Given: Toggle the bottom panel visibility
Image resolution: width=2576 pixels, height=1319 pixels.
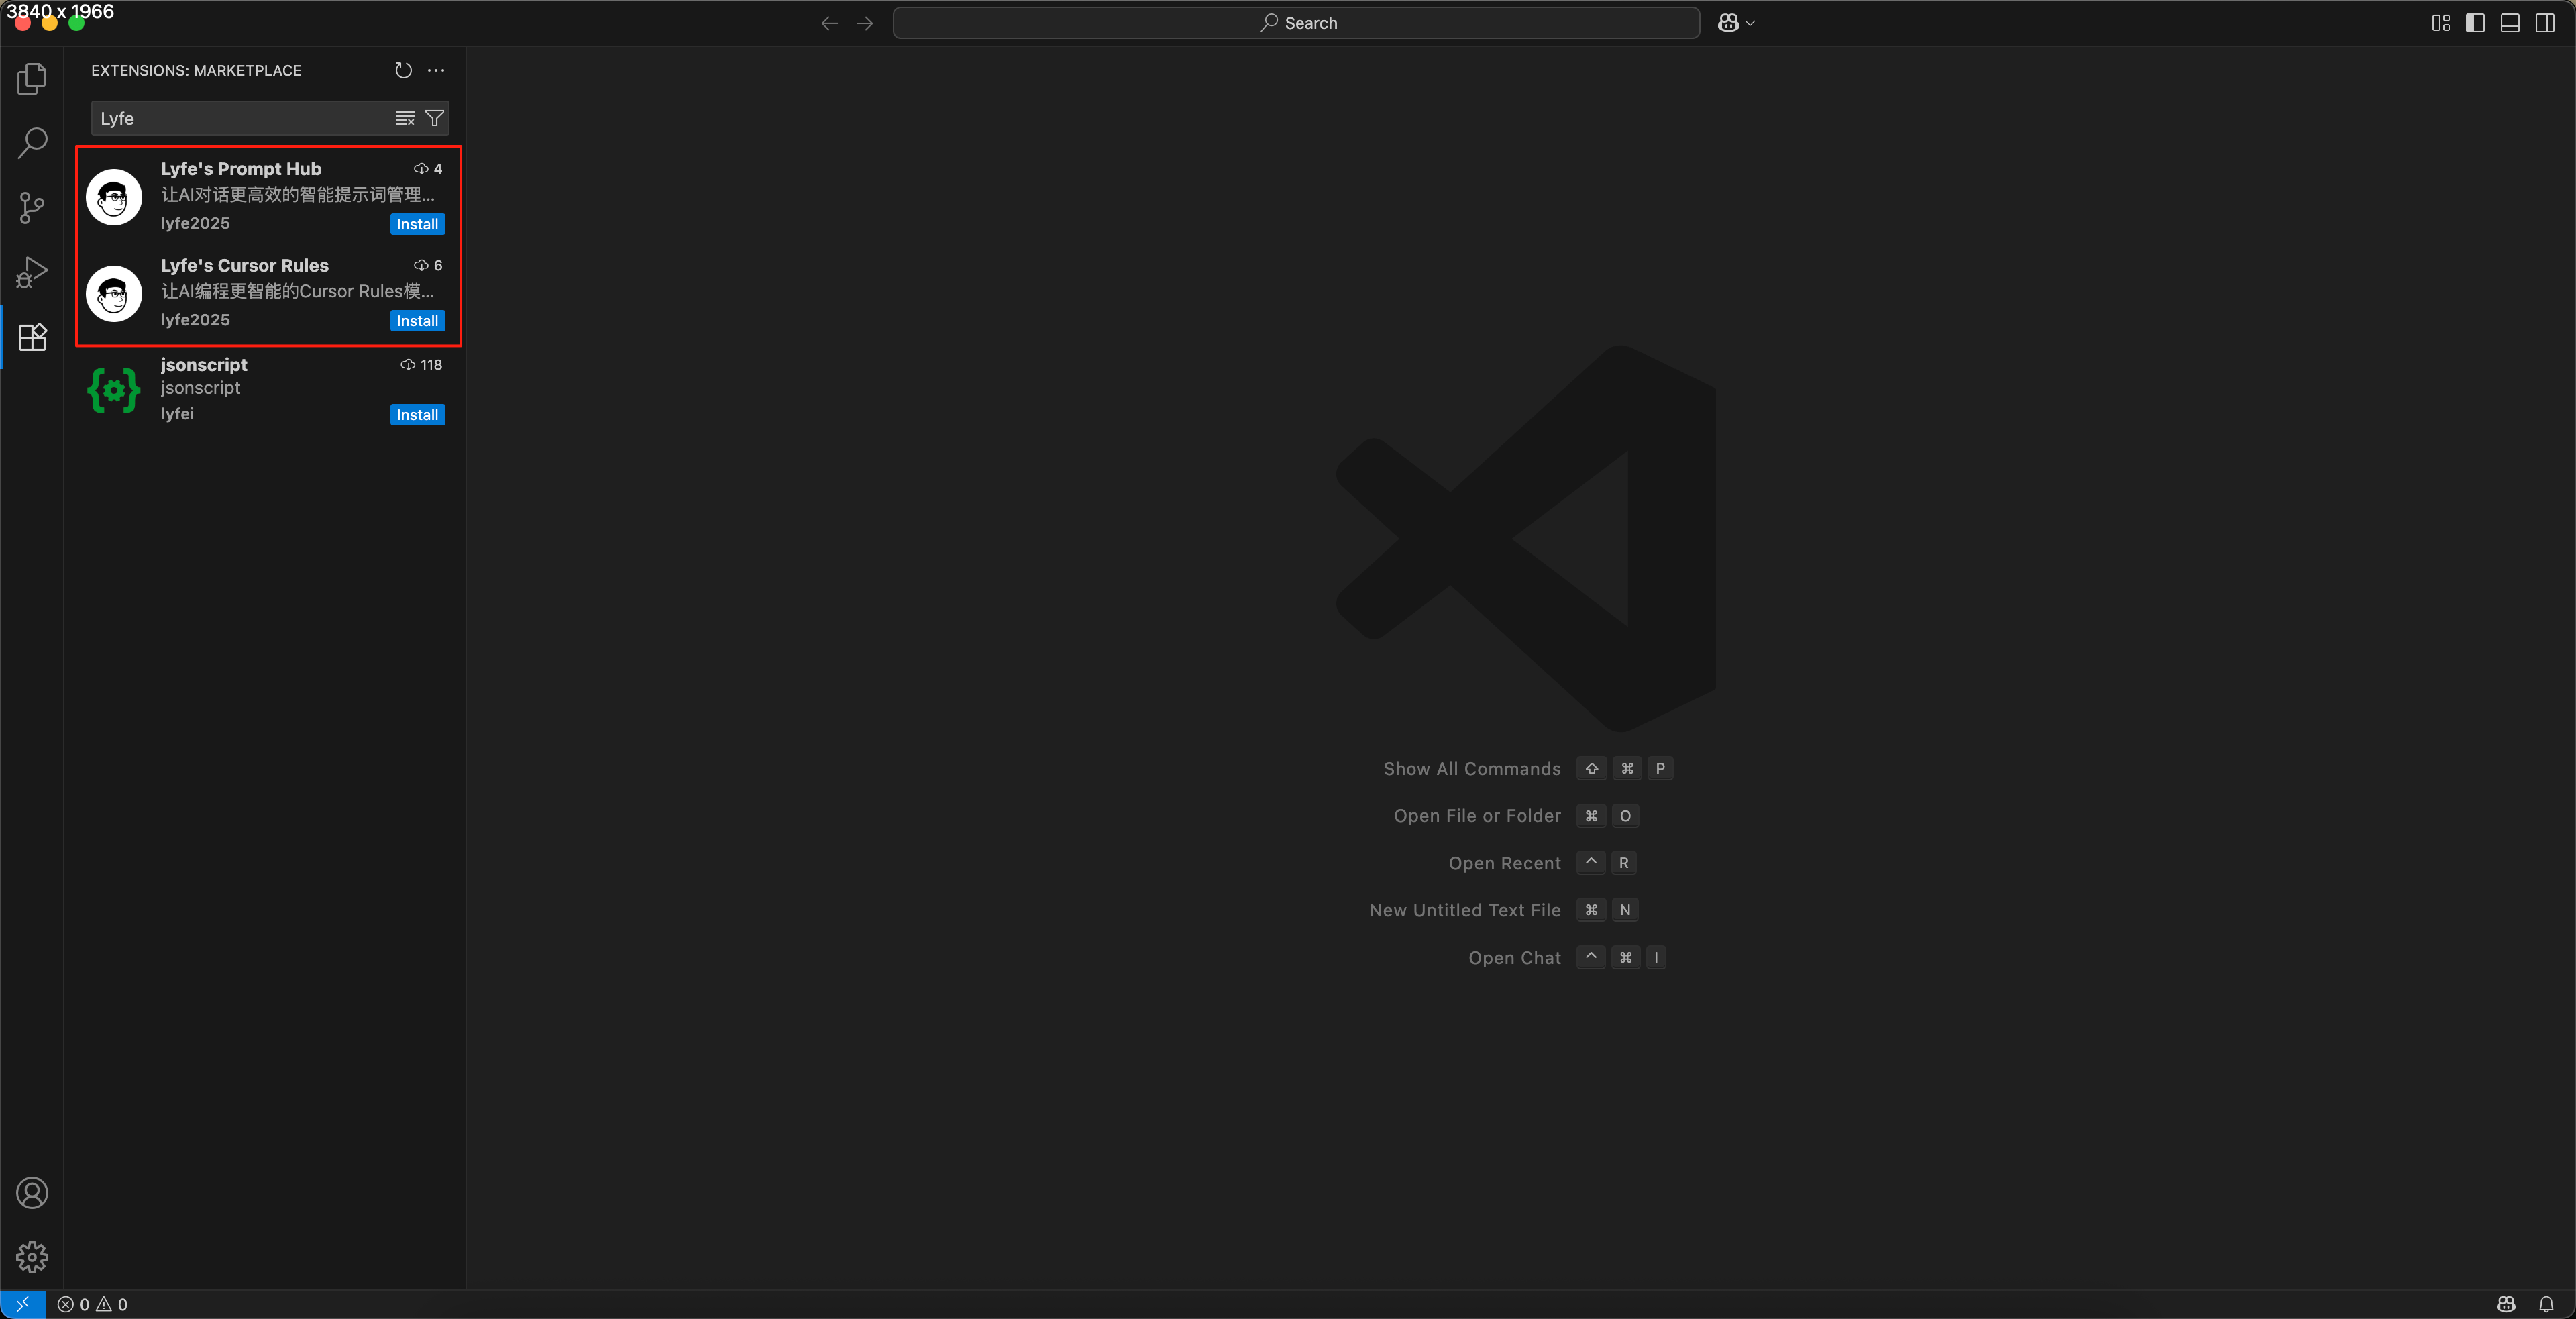Looking at the screenshot, I should 2510,23.
